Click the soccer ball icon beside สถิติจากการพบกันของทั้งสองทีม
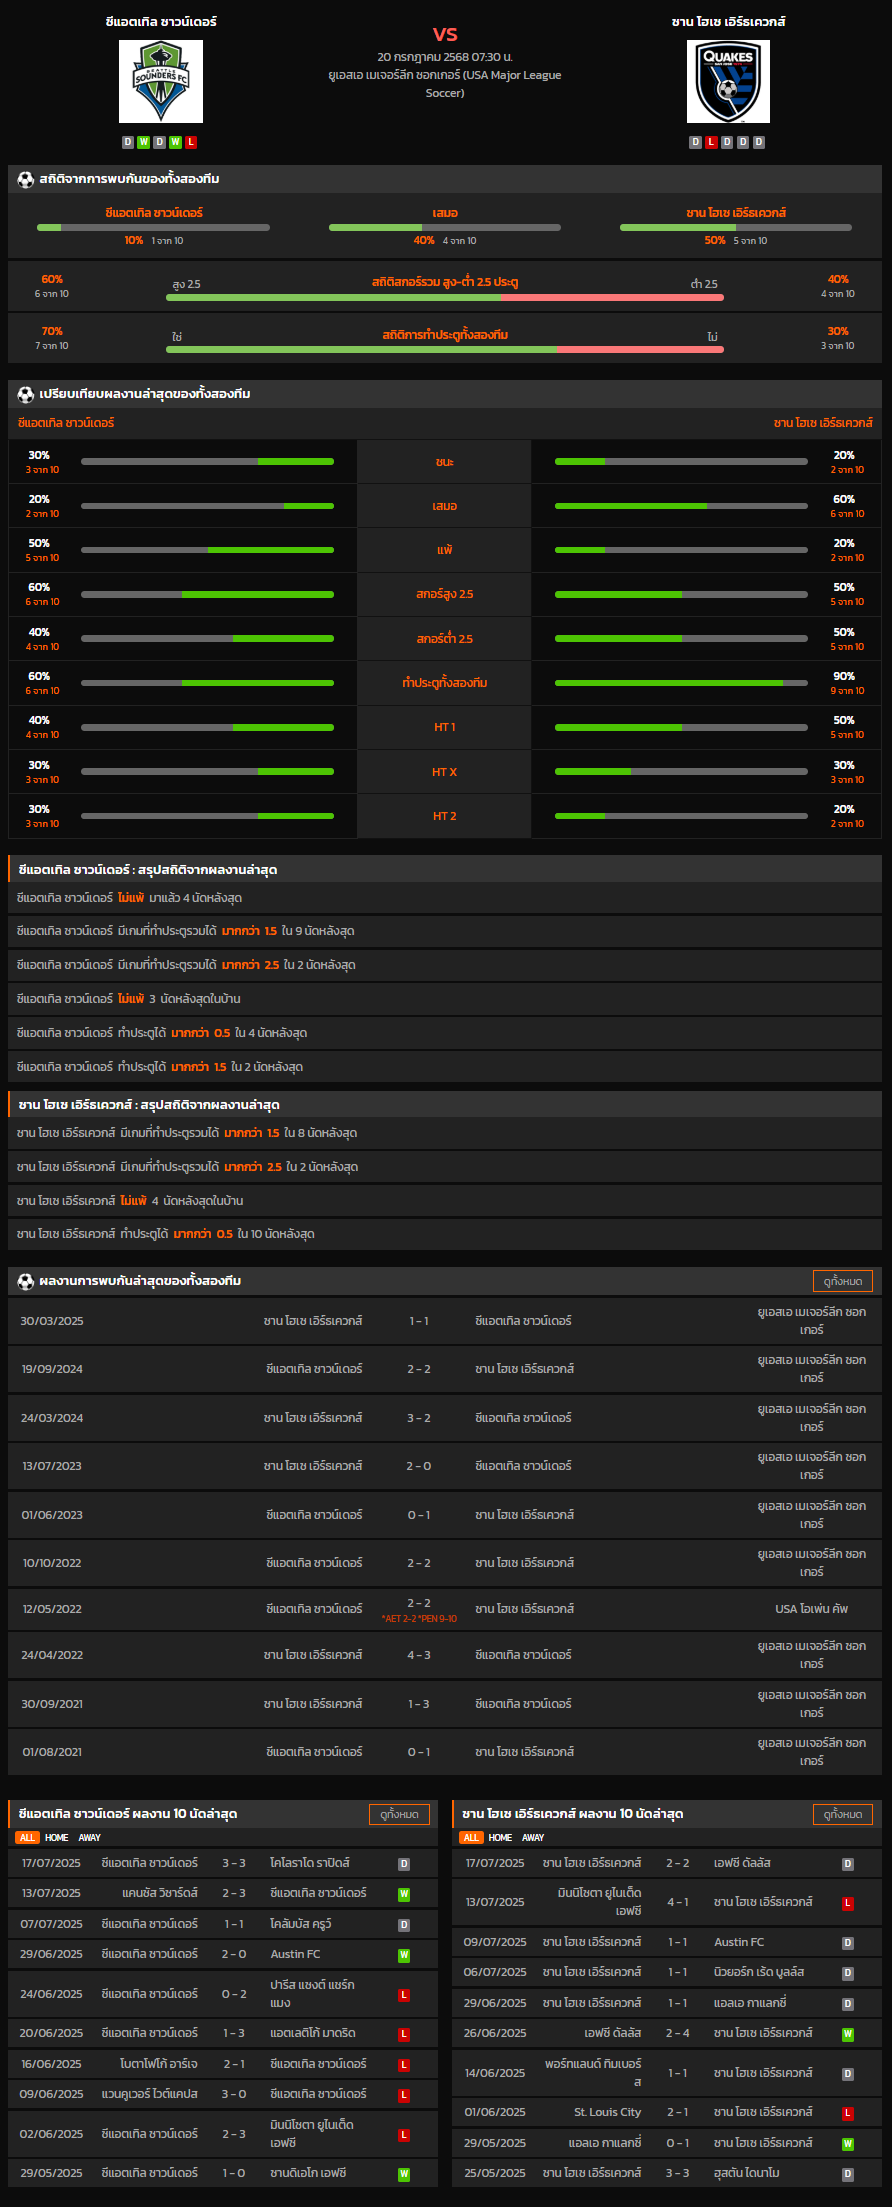Image resolution: width=892 pixels, height=2207 pixels. click(26, 179)
